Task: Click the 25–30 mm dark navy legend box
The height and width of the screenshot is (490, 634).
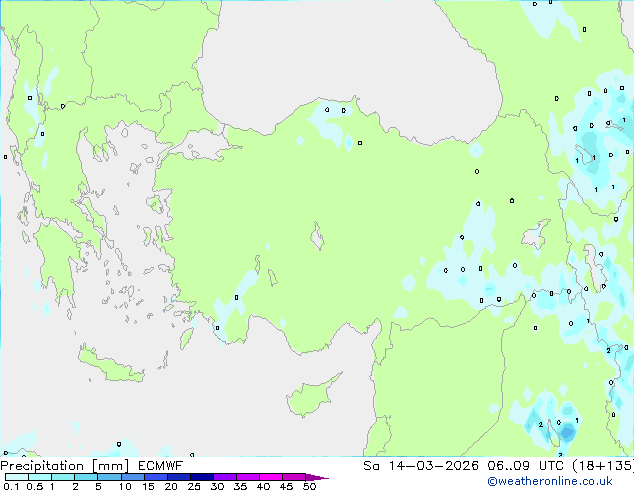Action: (x=202, y=477)
